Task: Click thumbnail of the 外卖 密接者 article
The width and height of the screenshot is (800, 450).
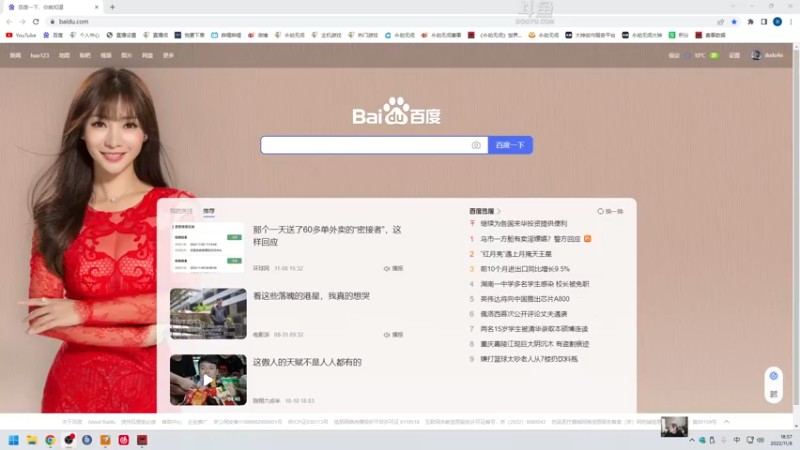Action: pos(208,247)
